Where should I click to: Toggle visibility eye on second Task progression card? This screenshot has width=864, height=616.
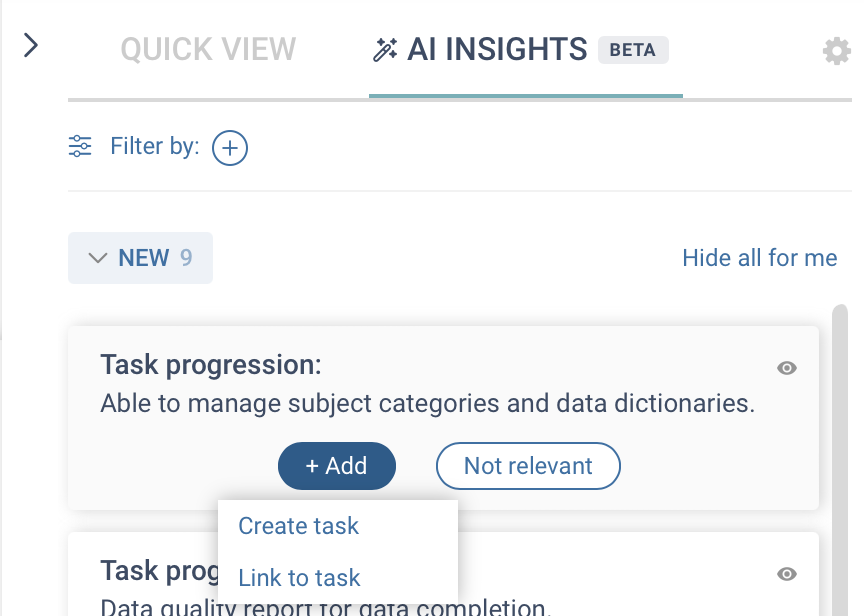787,574
